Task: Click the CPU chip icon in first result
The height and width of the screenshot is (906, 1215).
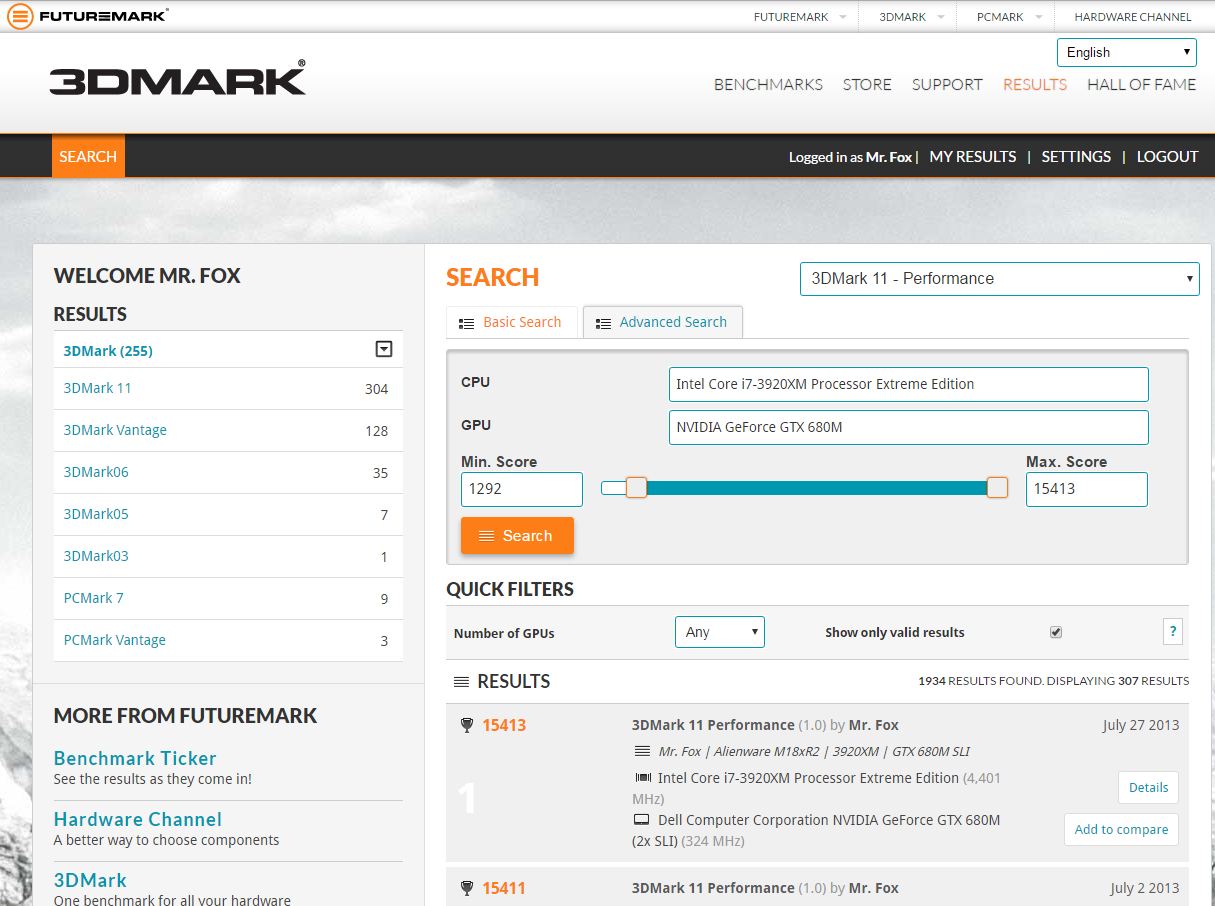Action: pyautogui.click(x=643, y=777)
